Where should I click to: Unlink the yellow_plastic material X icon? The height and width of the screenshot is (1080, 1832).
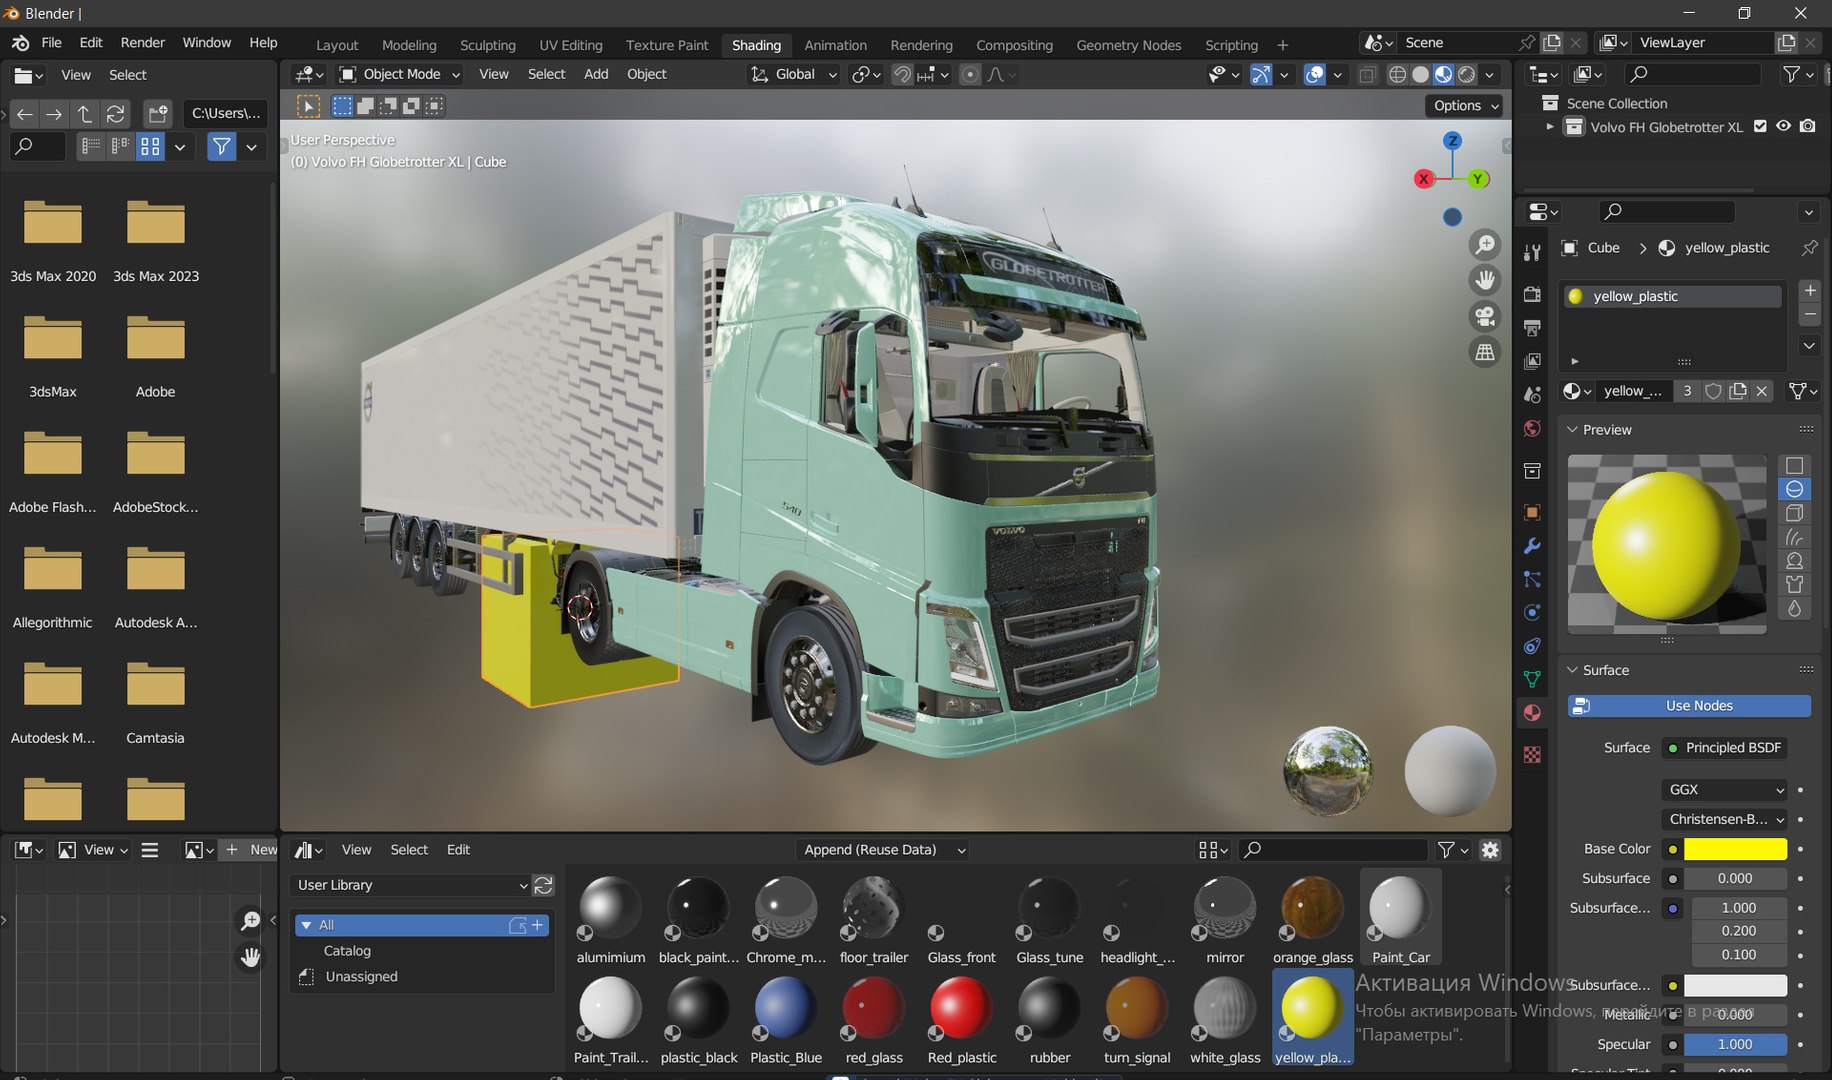(x=1762, y=391)
